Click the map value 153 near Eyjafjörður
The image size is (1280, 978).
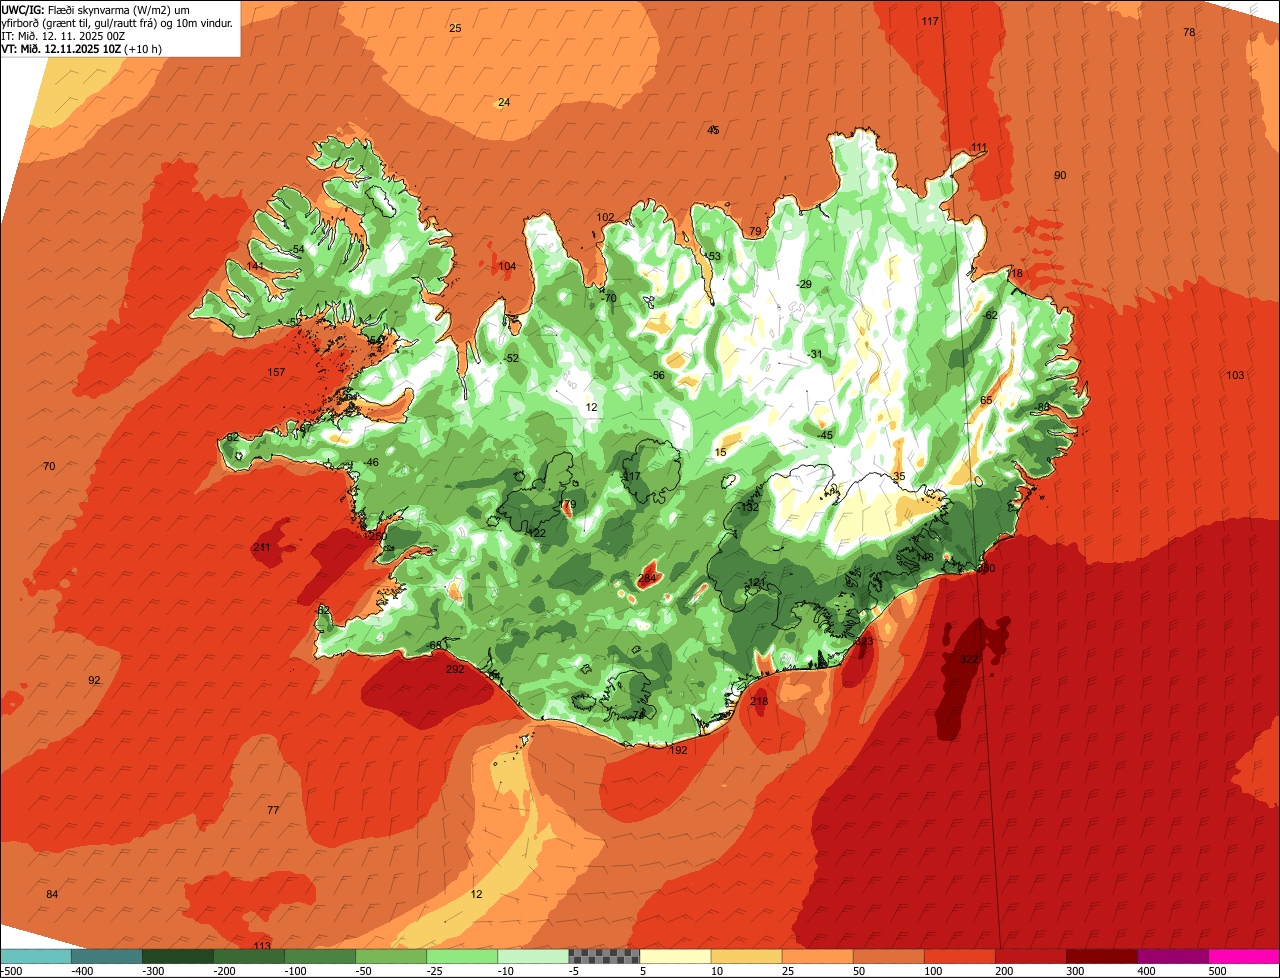(712, 256)
